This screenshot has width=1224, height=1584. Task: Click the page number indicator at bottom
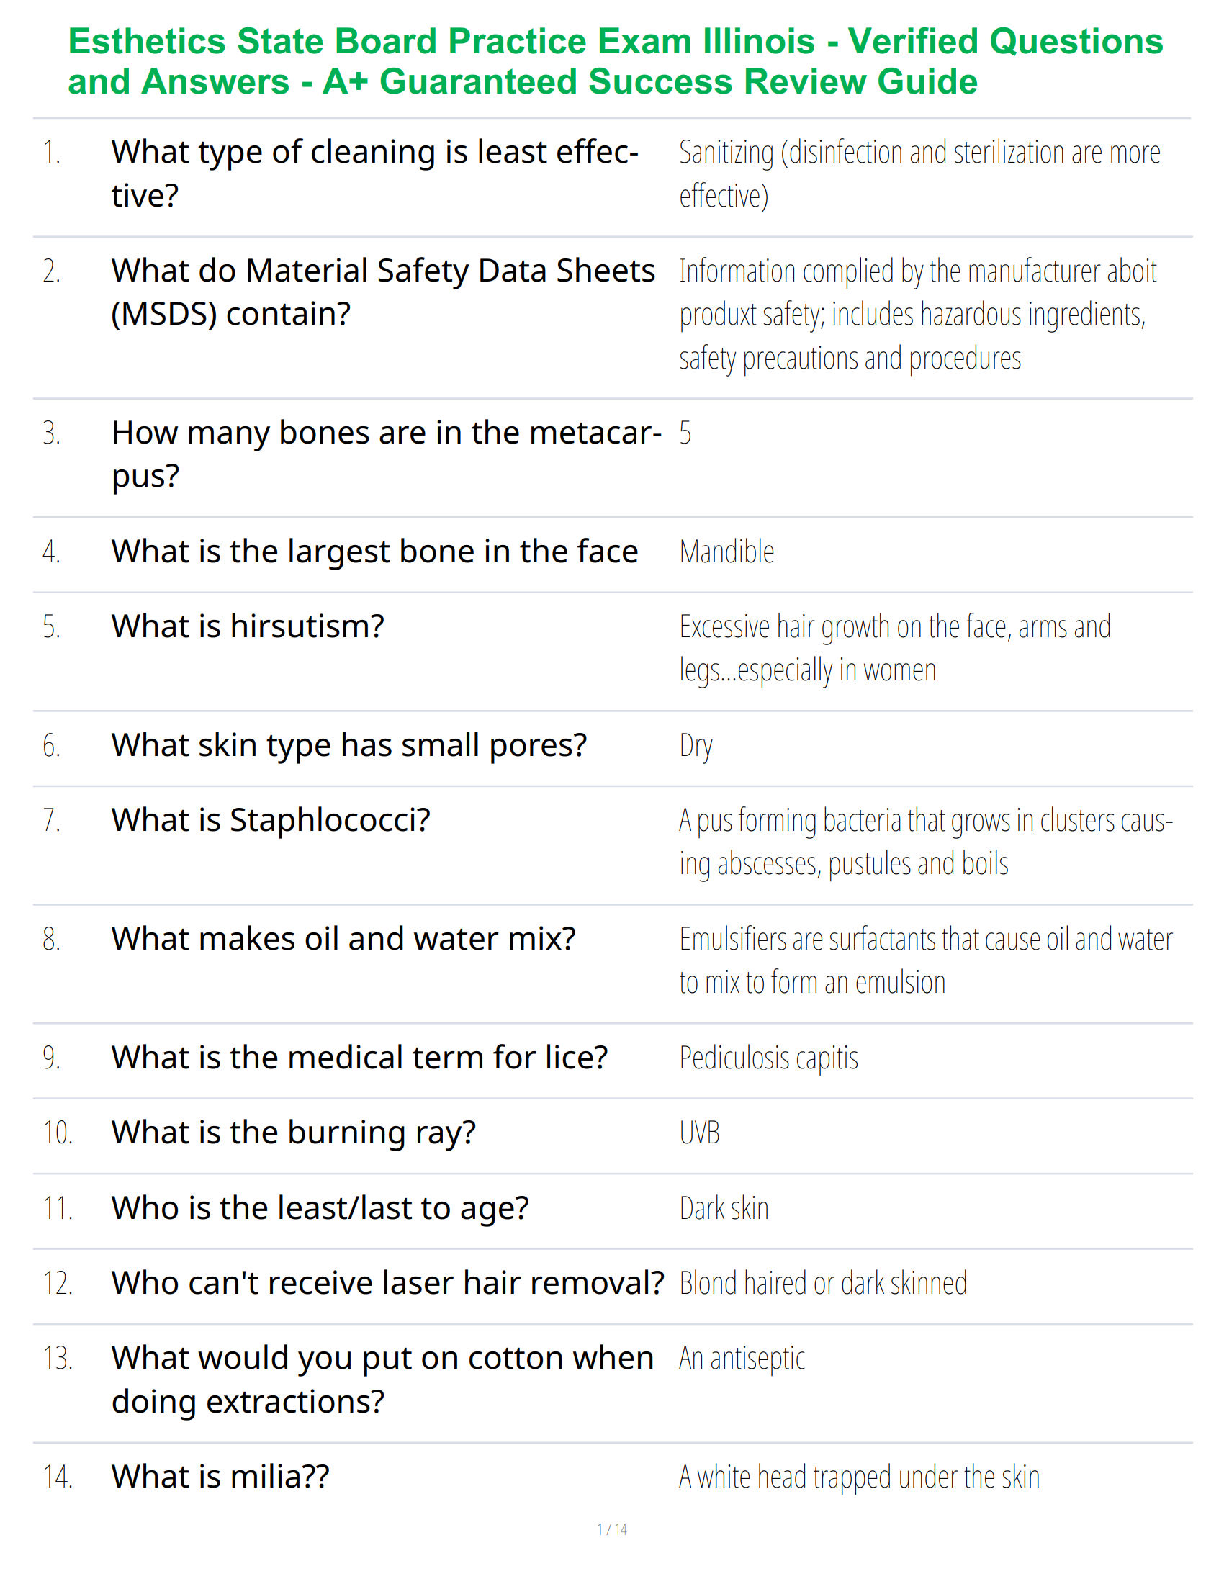tap(612, 1529)
